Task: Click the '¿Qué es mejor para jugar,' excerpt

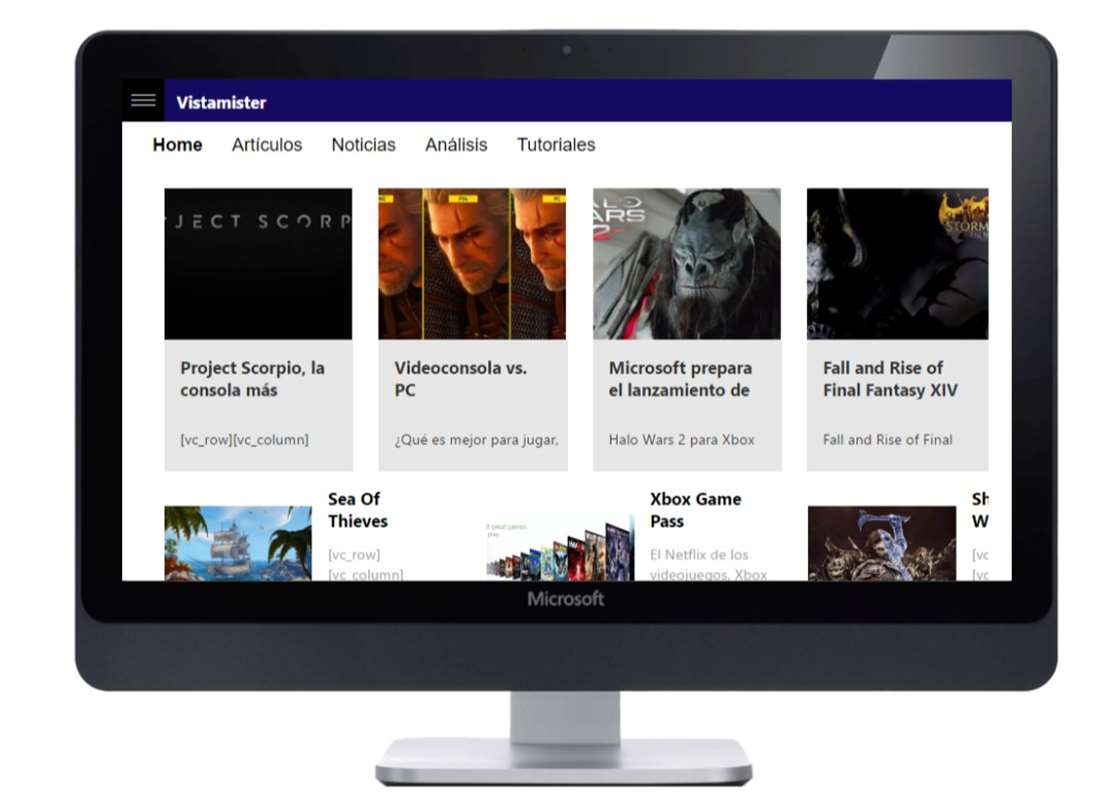Action: tap(476, 440)
